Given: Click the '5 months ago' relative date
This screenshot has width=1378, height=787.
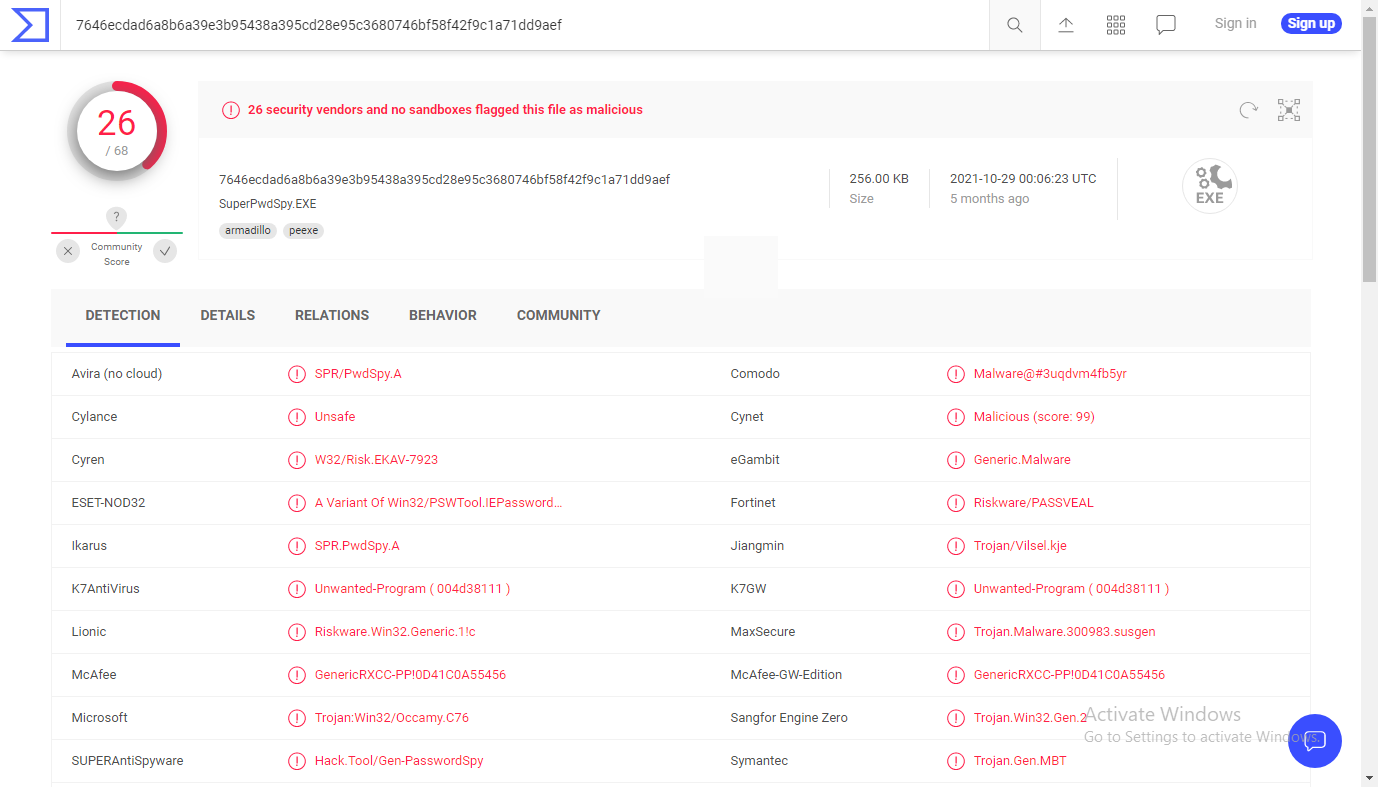Looking at the screenshot, I should tap(989, 199).
